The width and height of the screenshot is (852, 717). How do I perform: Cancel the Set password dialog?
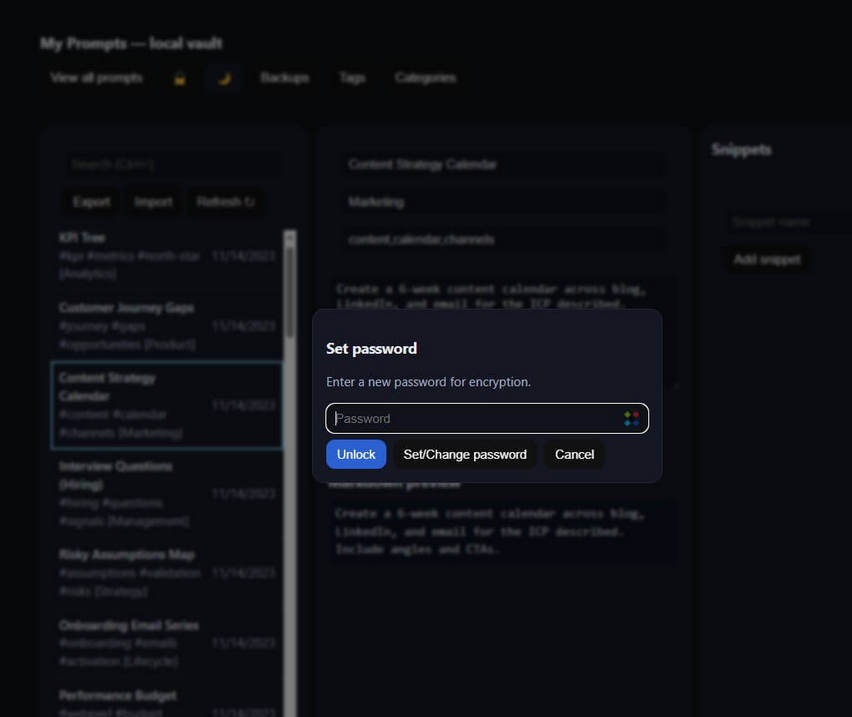click(574, 454)
